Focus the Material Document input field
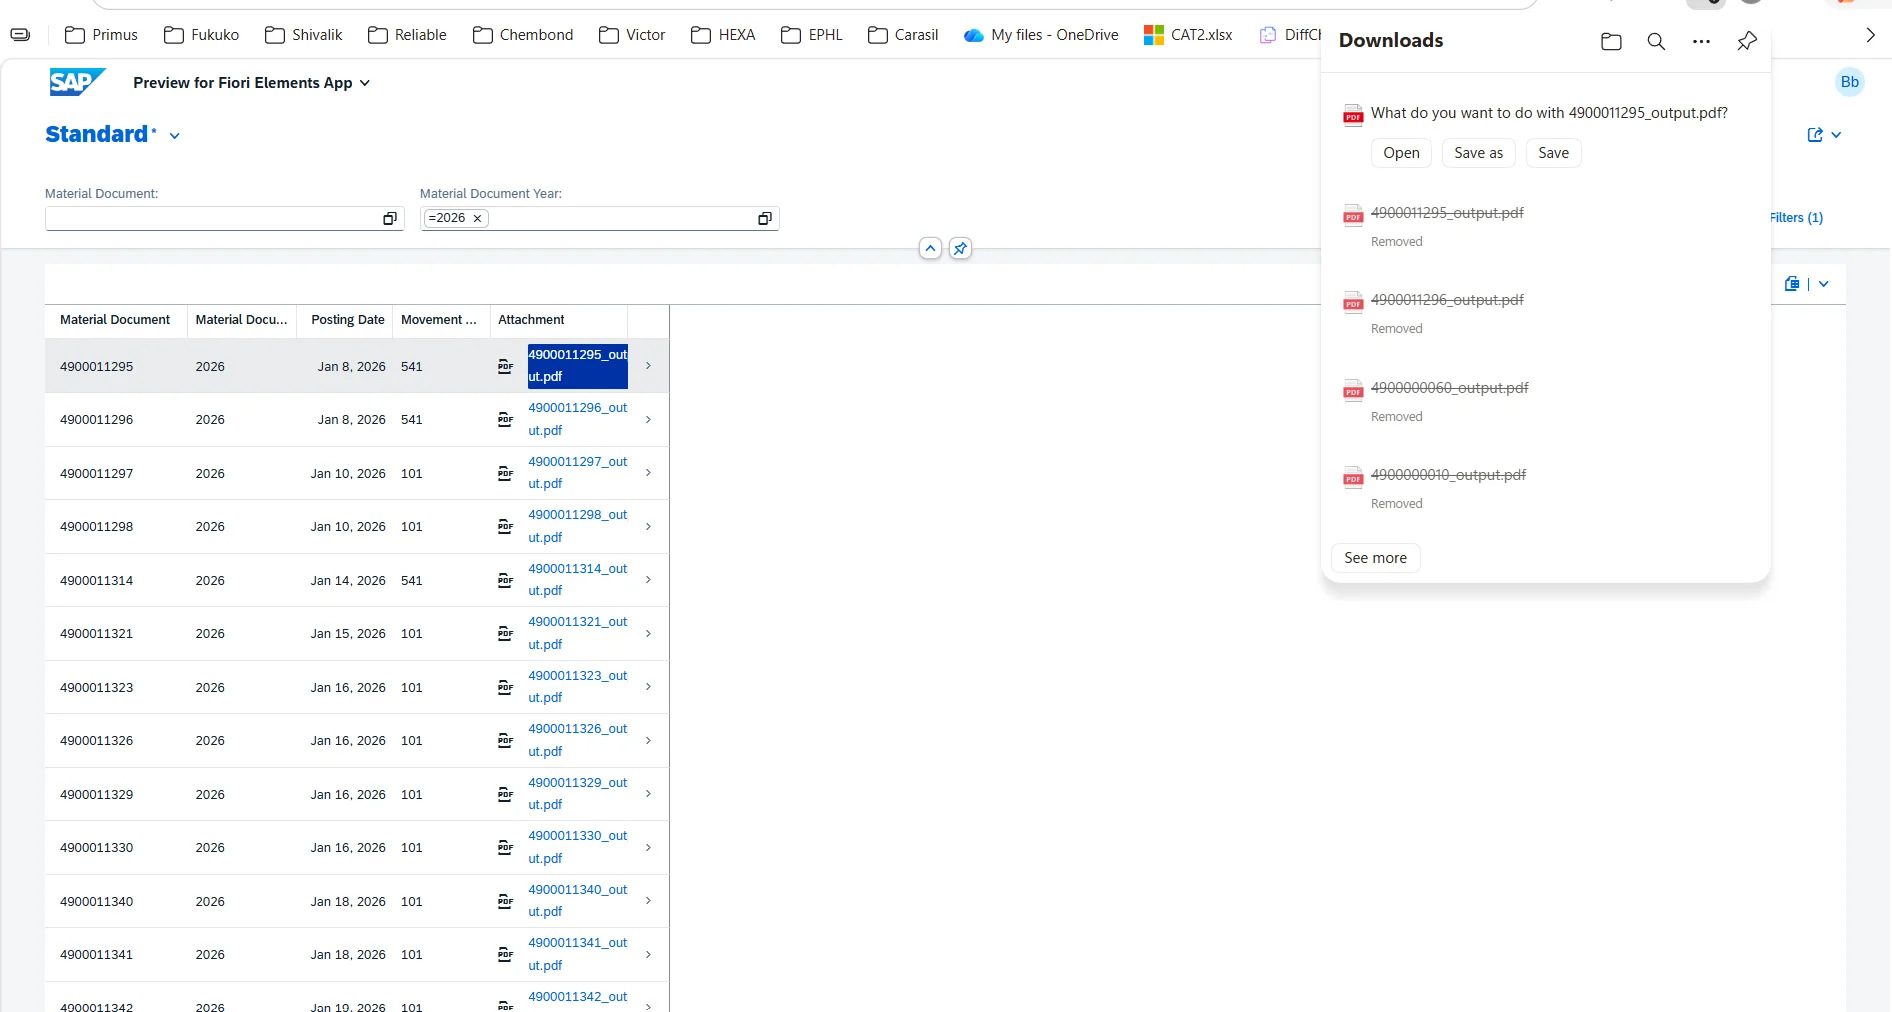Viewport: 1892px width, 1012px height. tap(212, 218)
